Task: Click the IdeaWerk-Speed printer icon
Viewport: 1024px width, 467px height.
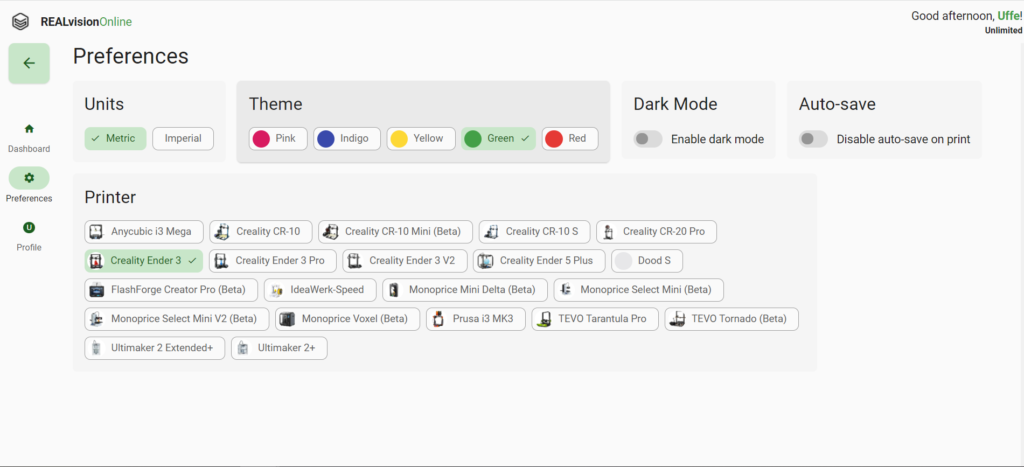Action: click(276, 289)
